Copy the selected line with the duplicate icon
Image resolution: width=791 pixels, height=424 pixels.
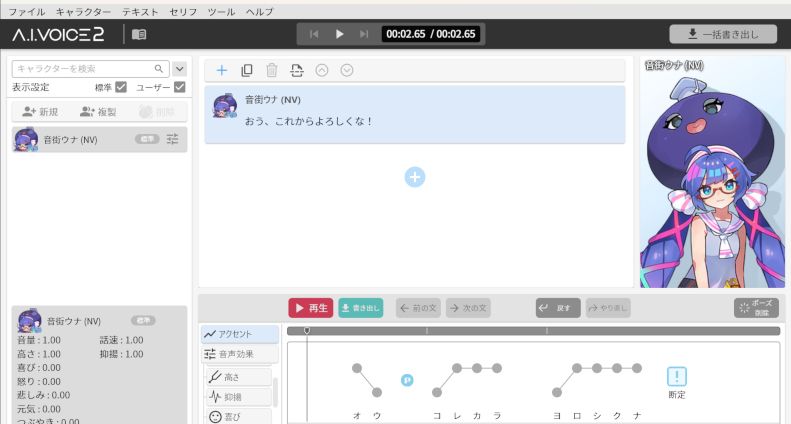[247, 70]
